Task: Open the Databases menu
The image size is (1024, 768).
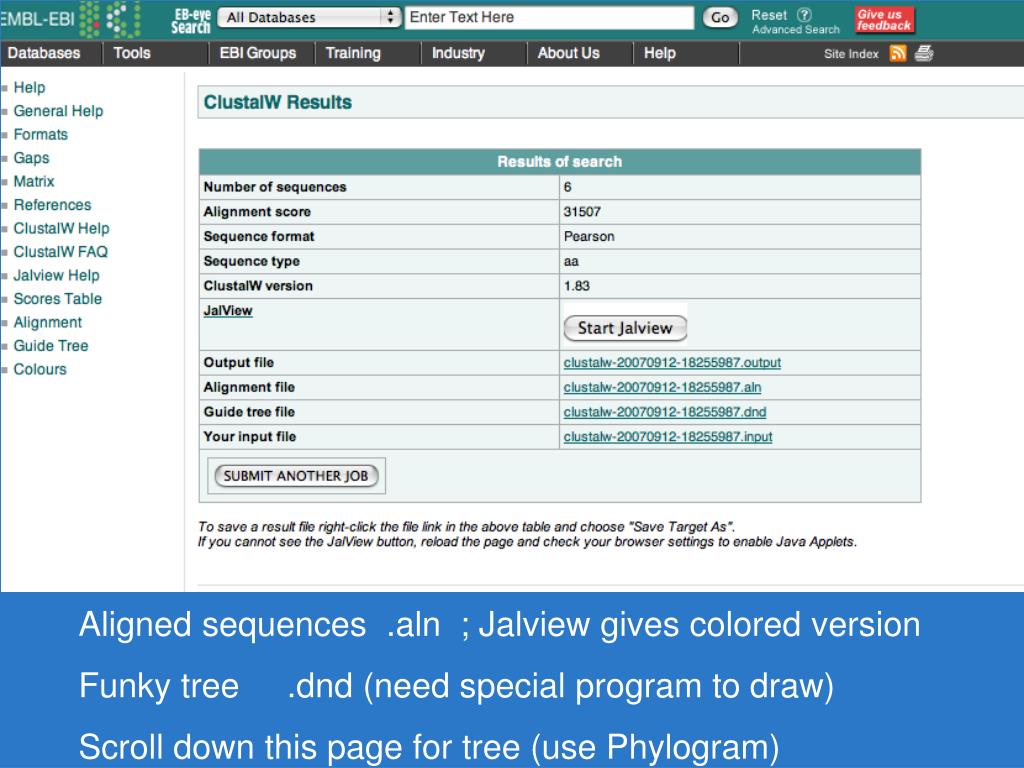Action: coord(44,54)
